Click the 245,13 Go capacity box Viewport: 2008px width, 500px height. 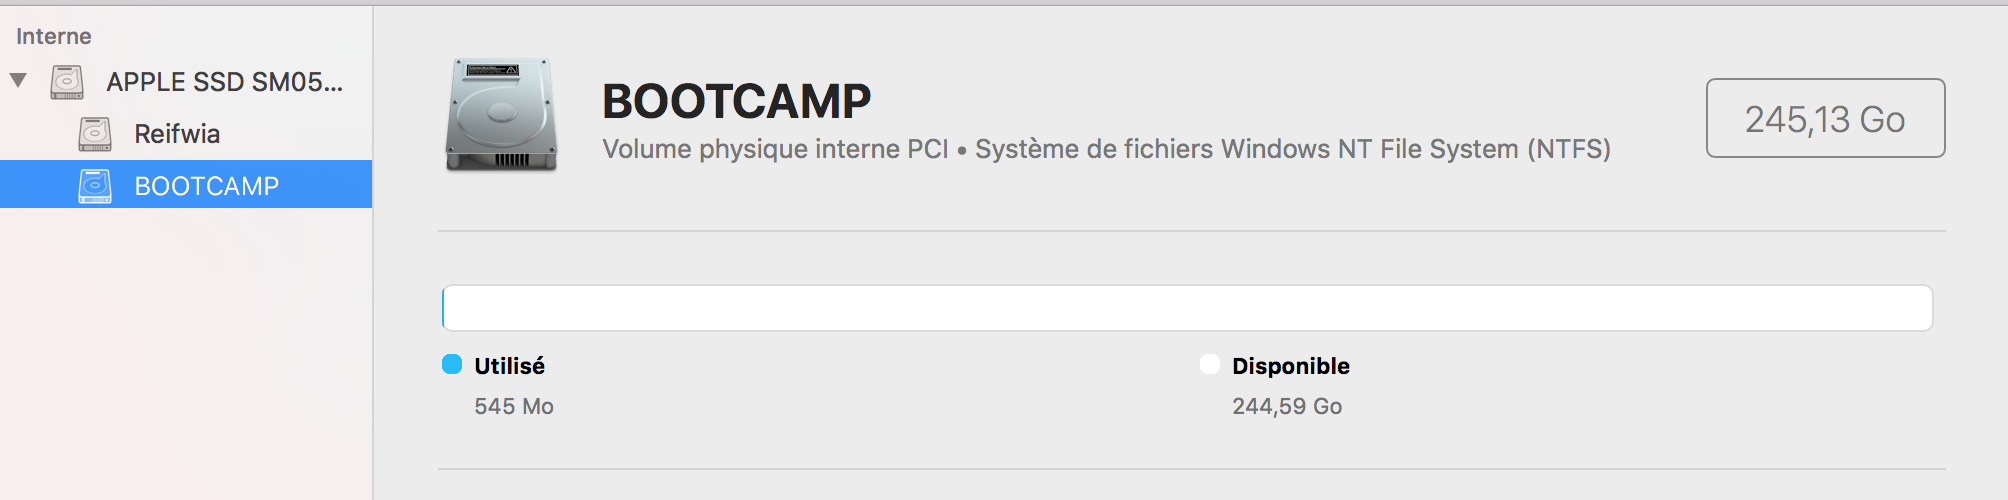[1825, 119]
